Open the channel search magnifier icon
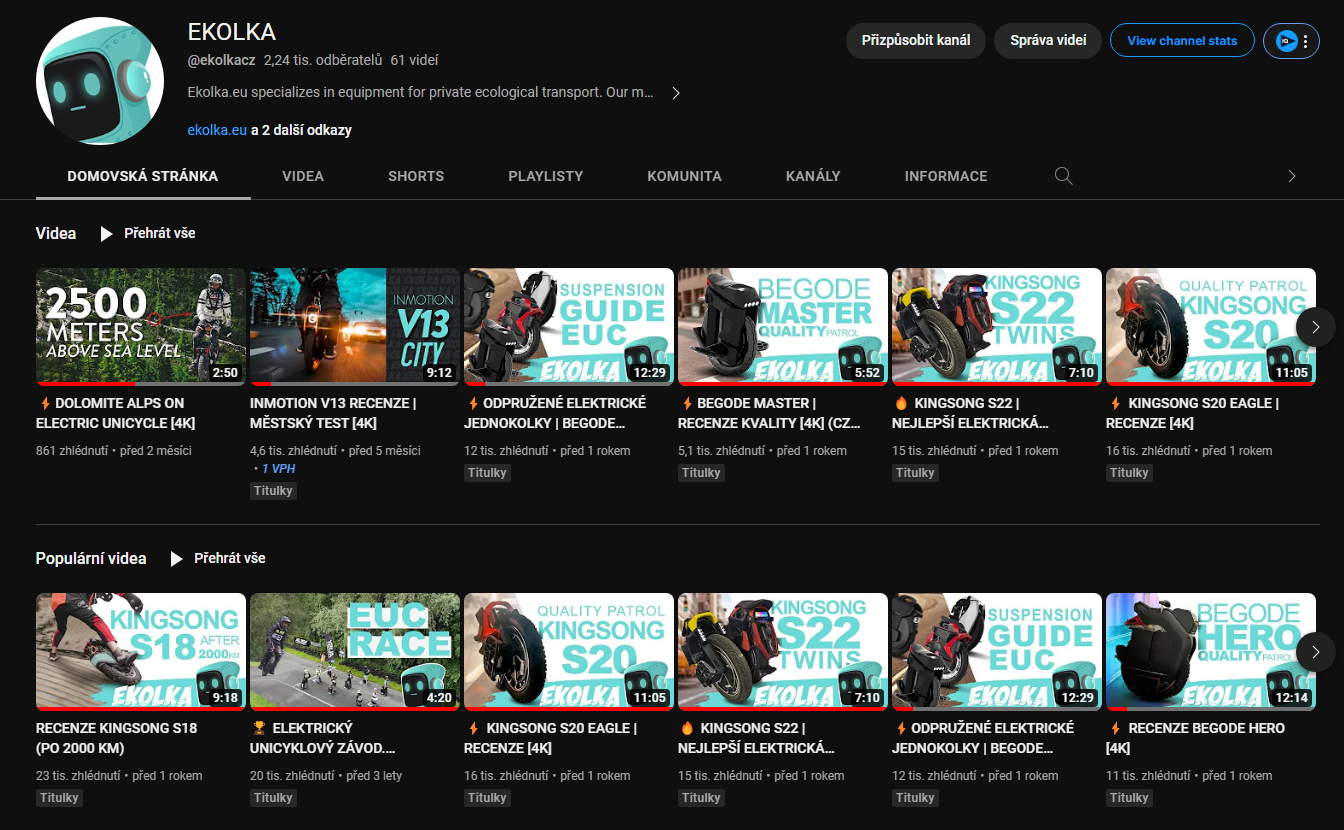The width and height of the screenshot is (1344, 830). pyautogui.click(x=1064, y=176)
